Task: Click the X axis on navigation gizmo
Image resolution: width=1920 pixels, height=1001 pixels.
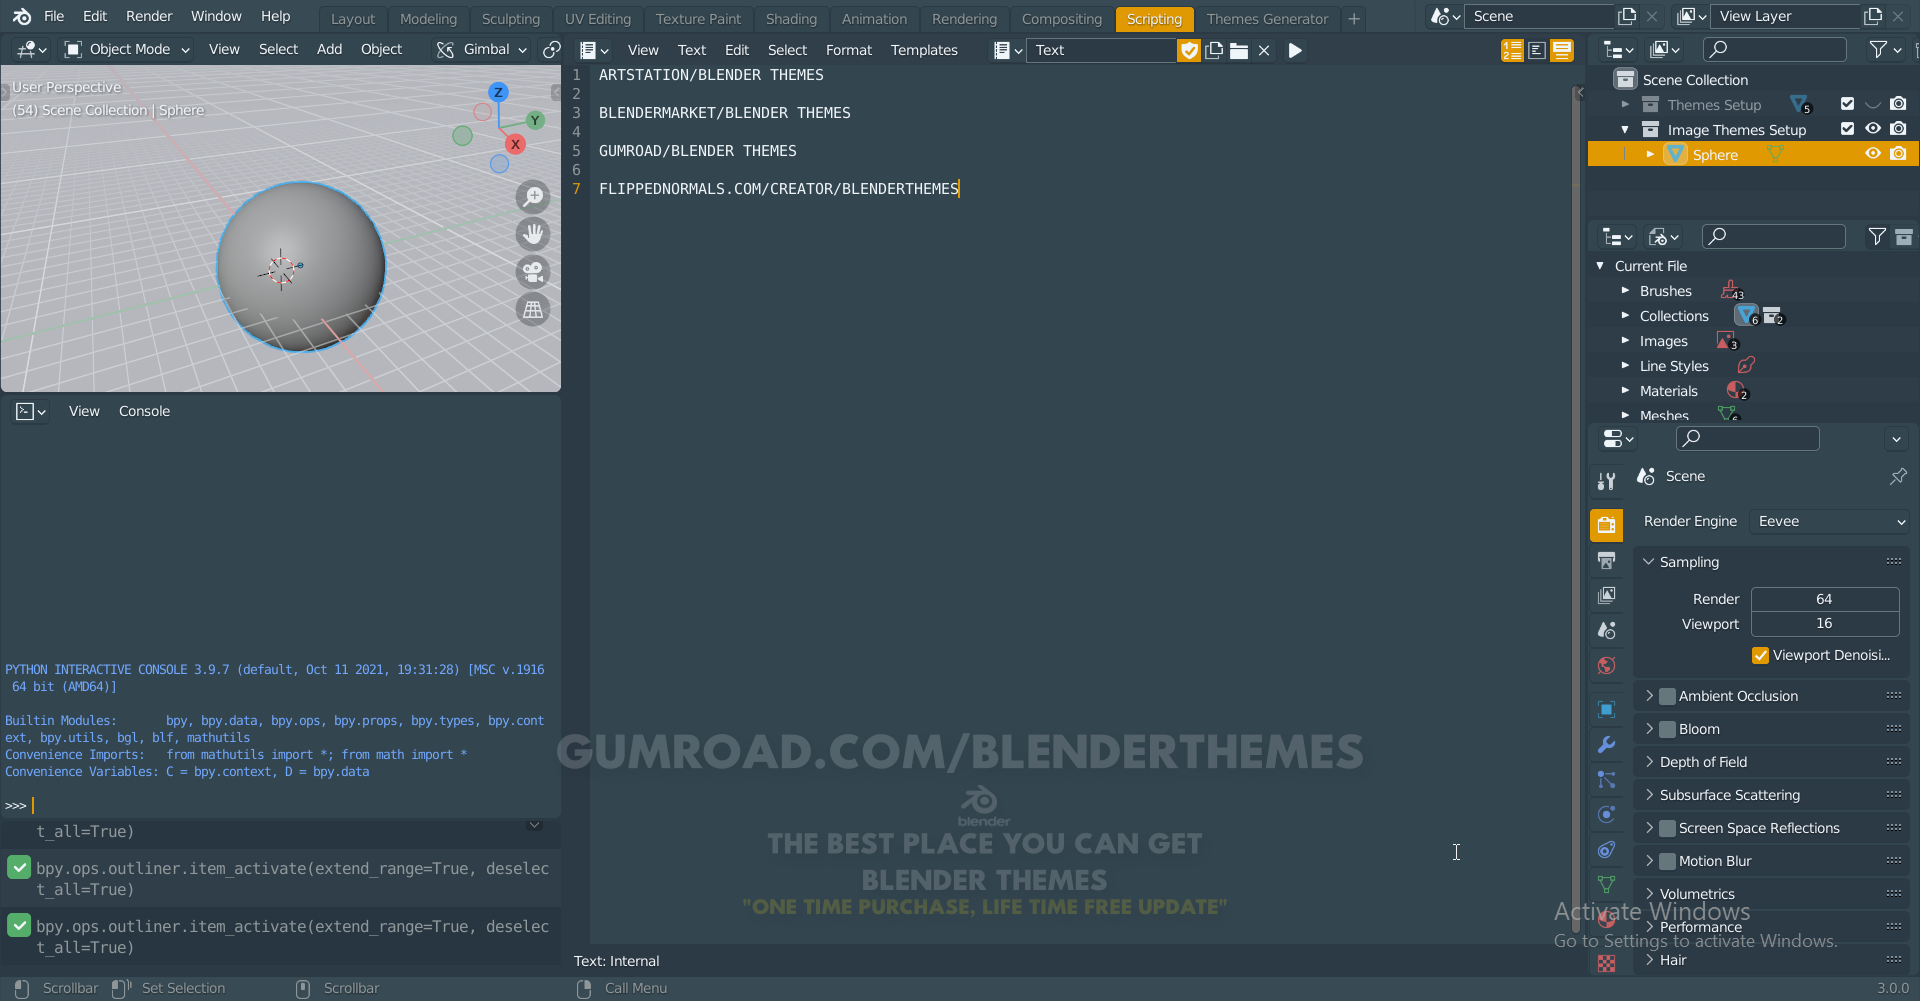Action: pyautogui.click(x=516, y=144)
